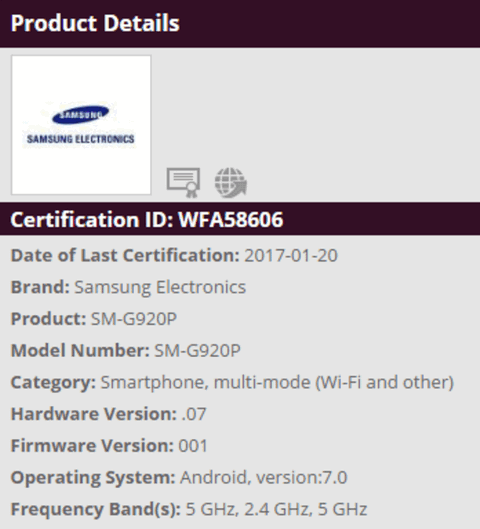Click the globe website link icon
This screenshot has width=480, height=529.
(231, 183)
